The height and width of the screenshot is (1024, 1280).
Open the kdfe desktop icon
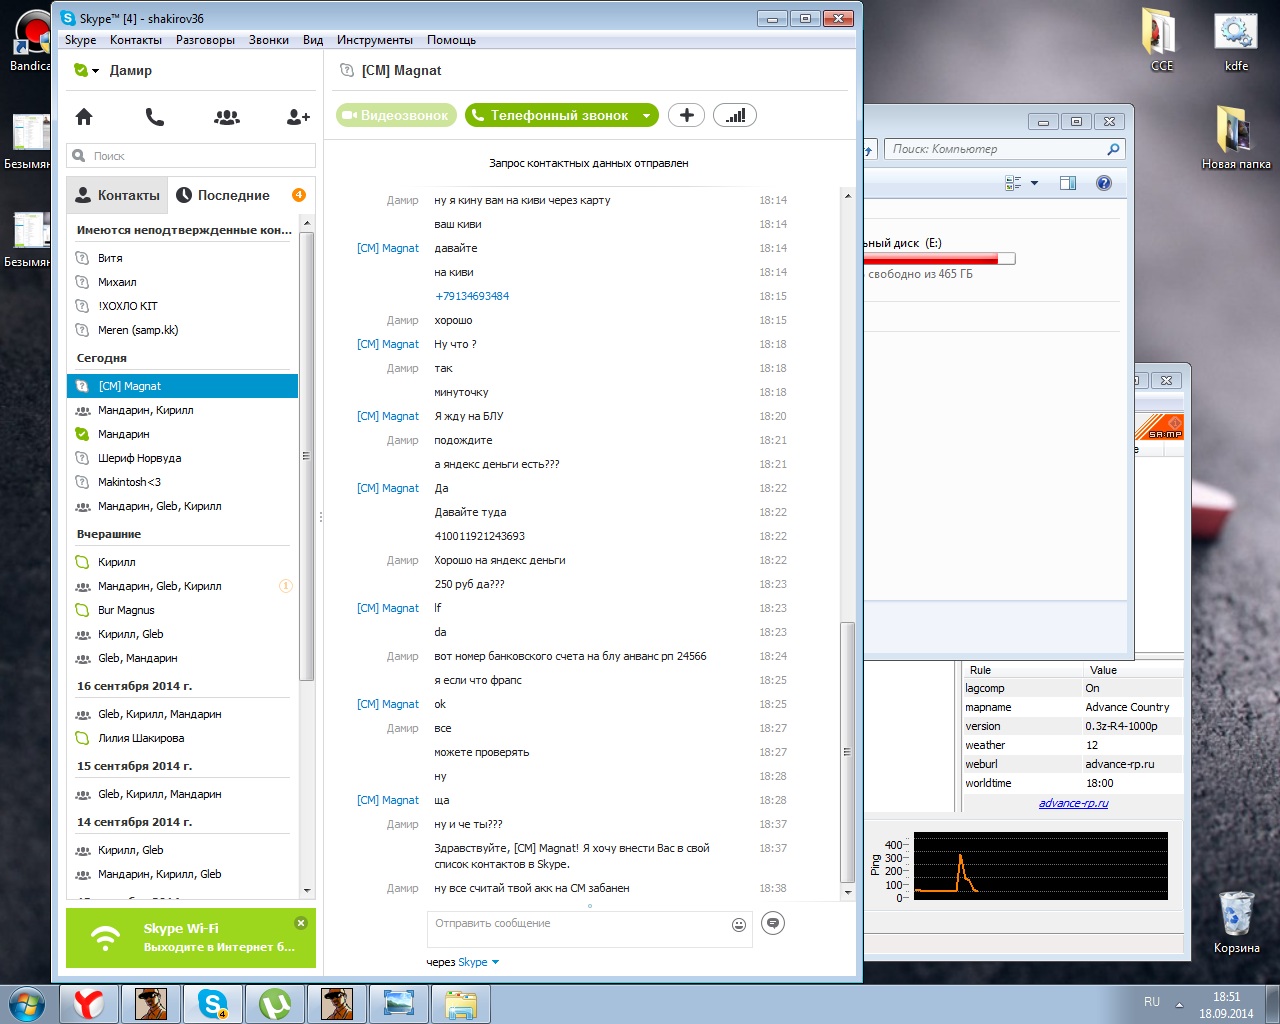(x=1236, y=40)
